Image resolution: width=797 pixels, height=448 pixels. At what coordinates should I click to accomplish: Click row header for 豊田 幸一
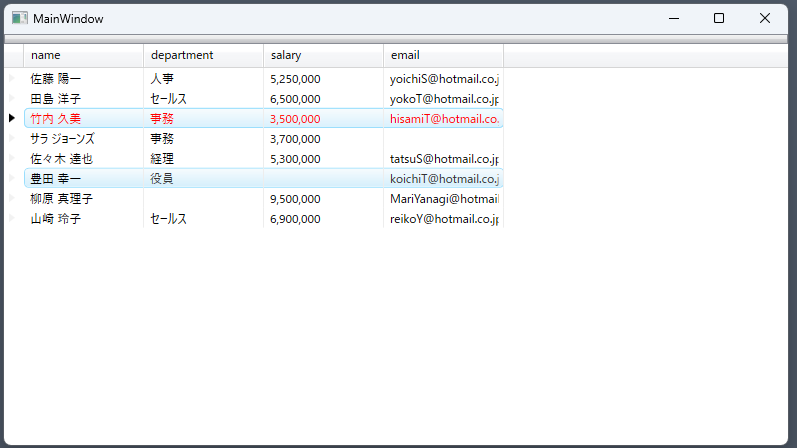pyautogui.click(x=12, y=178)
